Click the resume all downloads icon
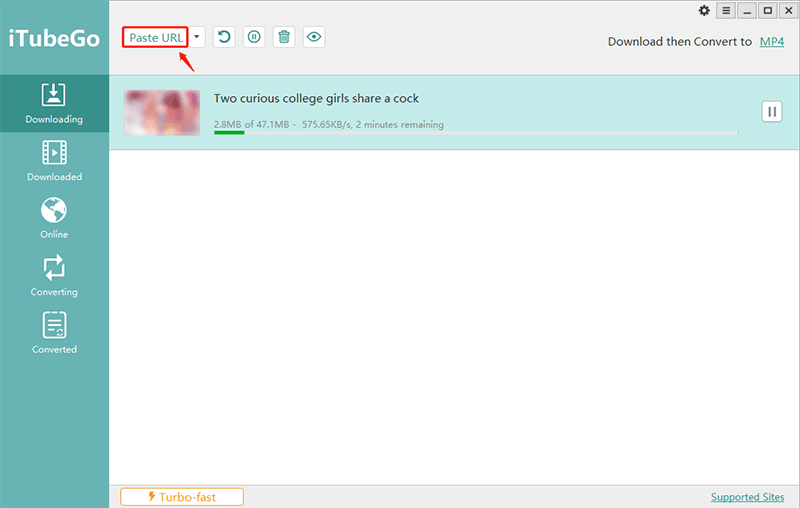The height and width of the screenshot is (508, 800). [224, 37]
